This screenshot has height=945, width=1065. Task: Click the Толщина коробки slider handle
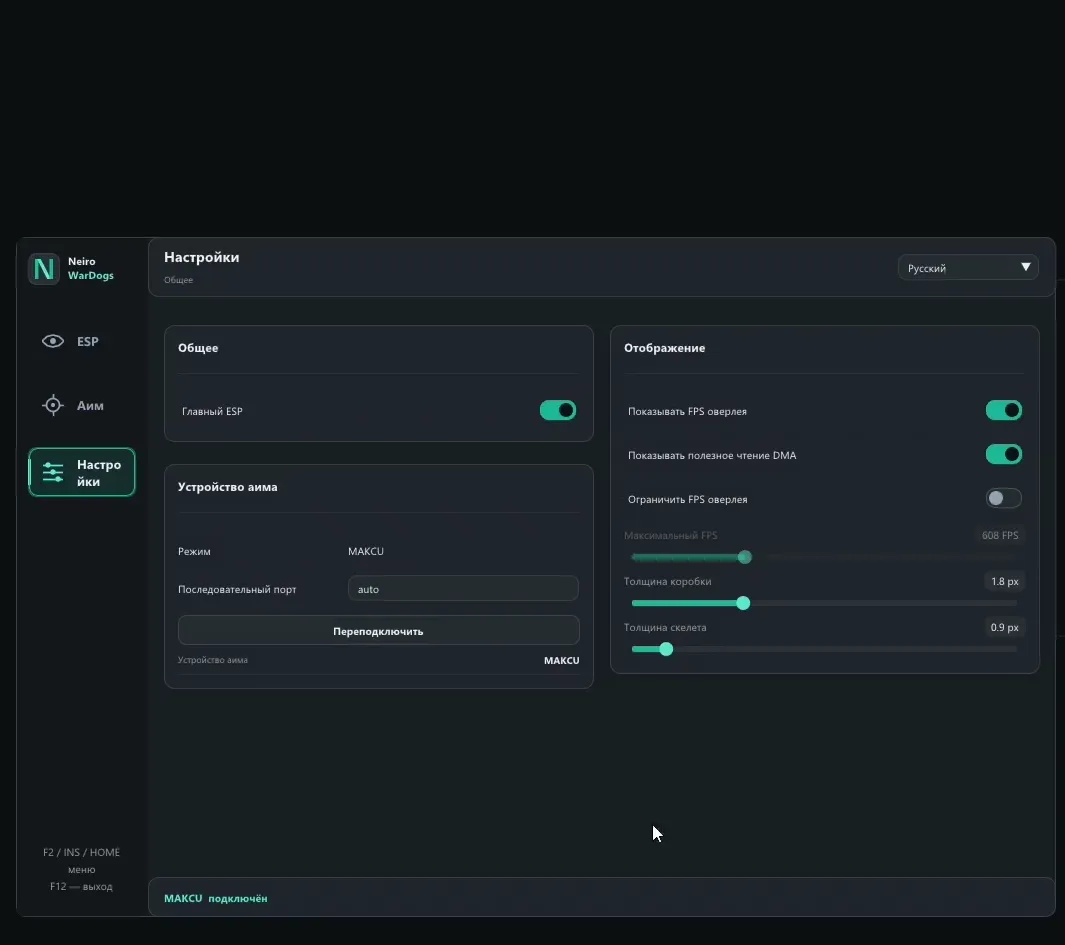(743, 603)
